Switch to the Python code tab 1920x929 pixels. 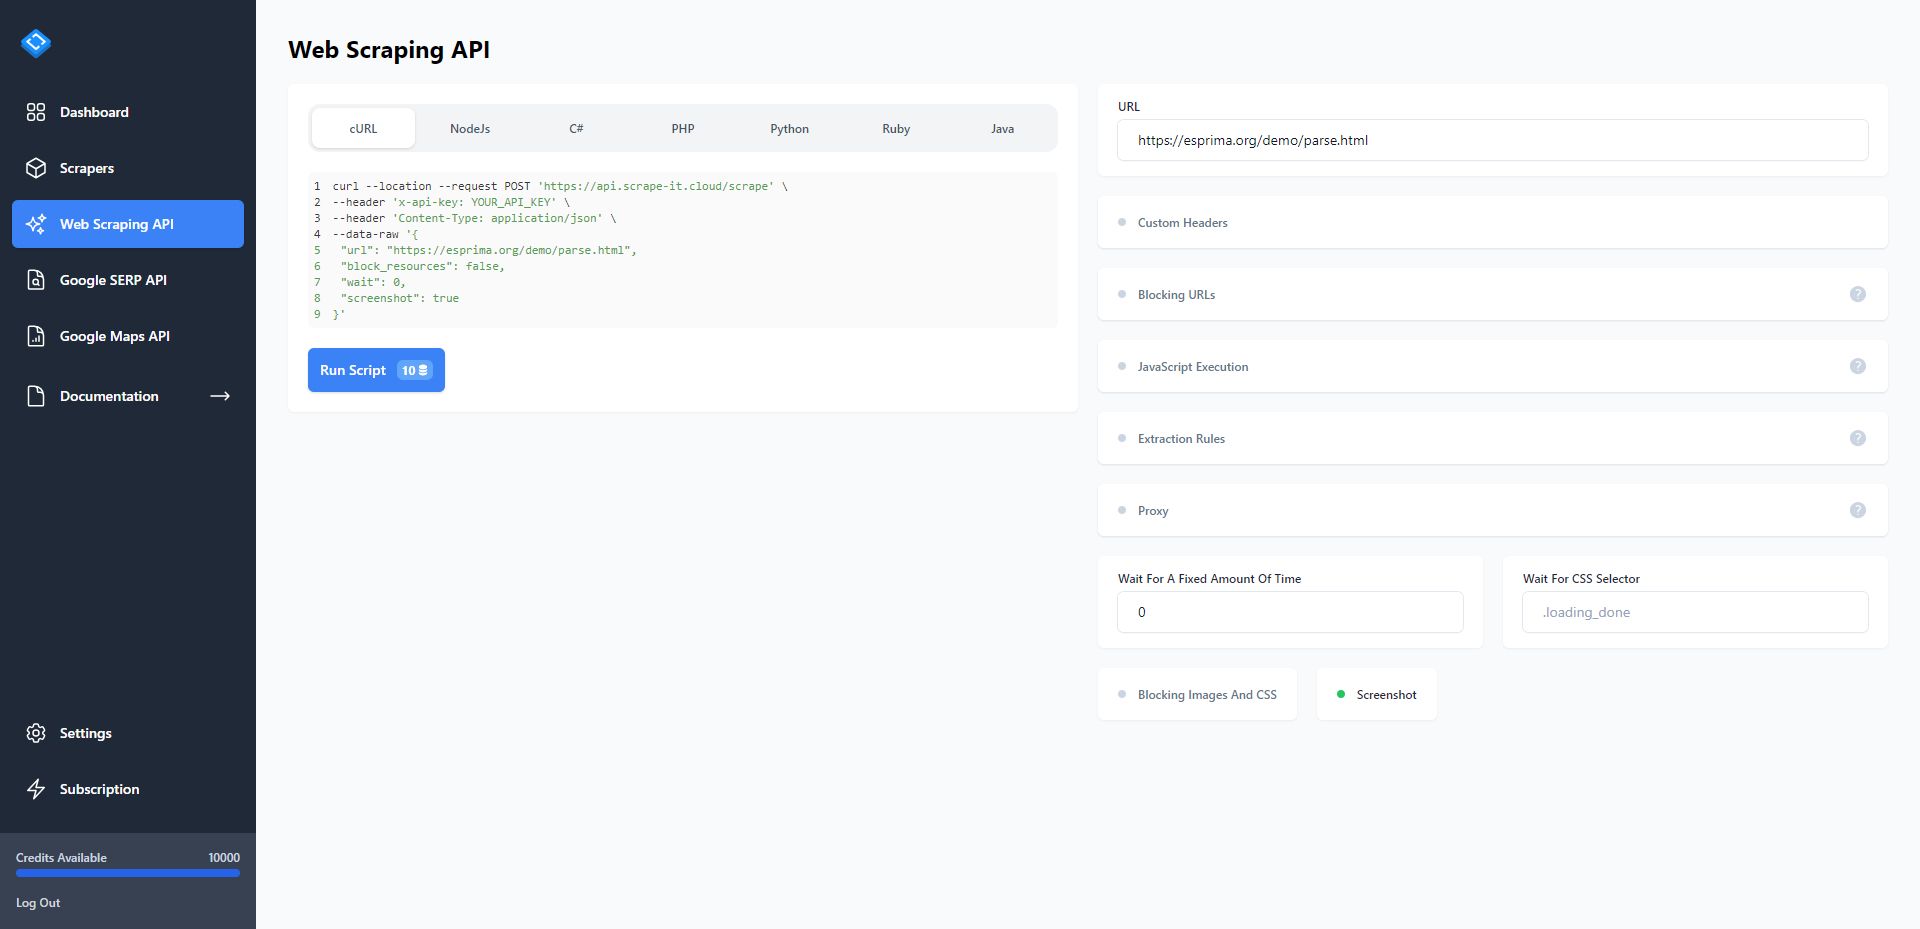[789, 128]
